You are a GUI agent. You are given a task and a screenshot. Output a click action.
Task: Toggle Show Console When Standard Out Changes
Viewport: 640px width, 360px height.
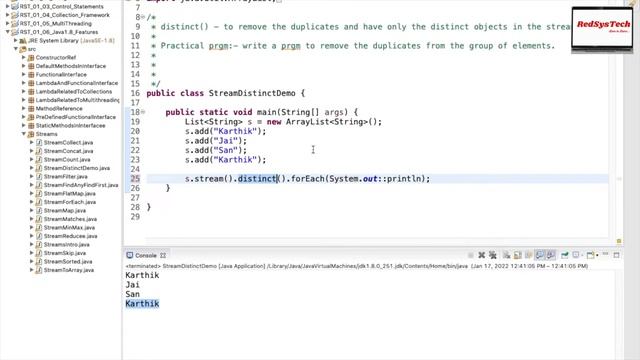pos(540,255)
